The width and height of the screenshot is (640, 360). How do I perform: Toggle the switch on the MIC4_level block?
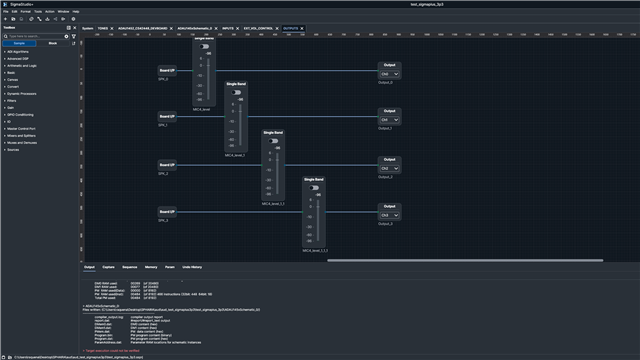click(204, 47)
